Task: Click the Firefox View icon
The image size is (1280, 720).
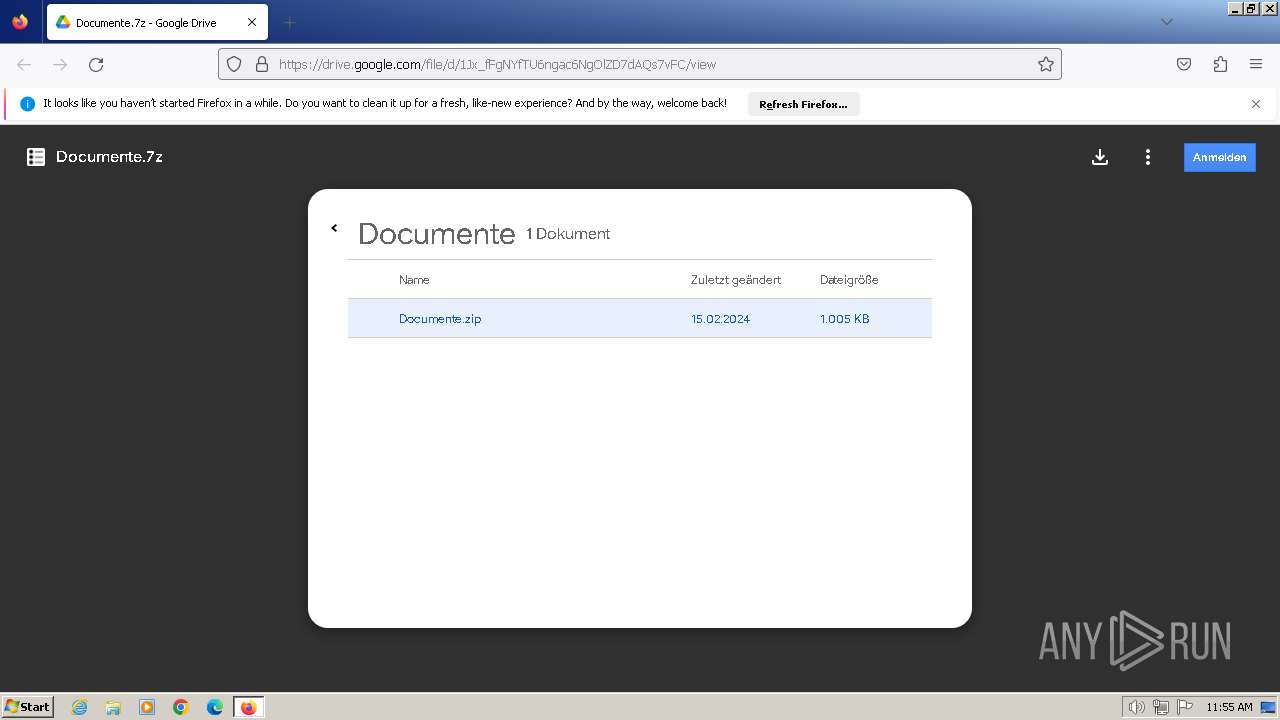Action: tap(20, 22)
